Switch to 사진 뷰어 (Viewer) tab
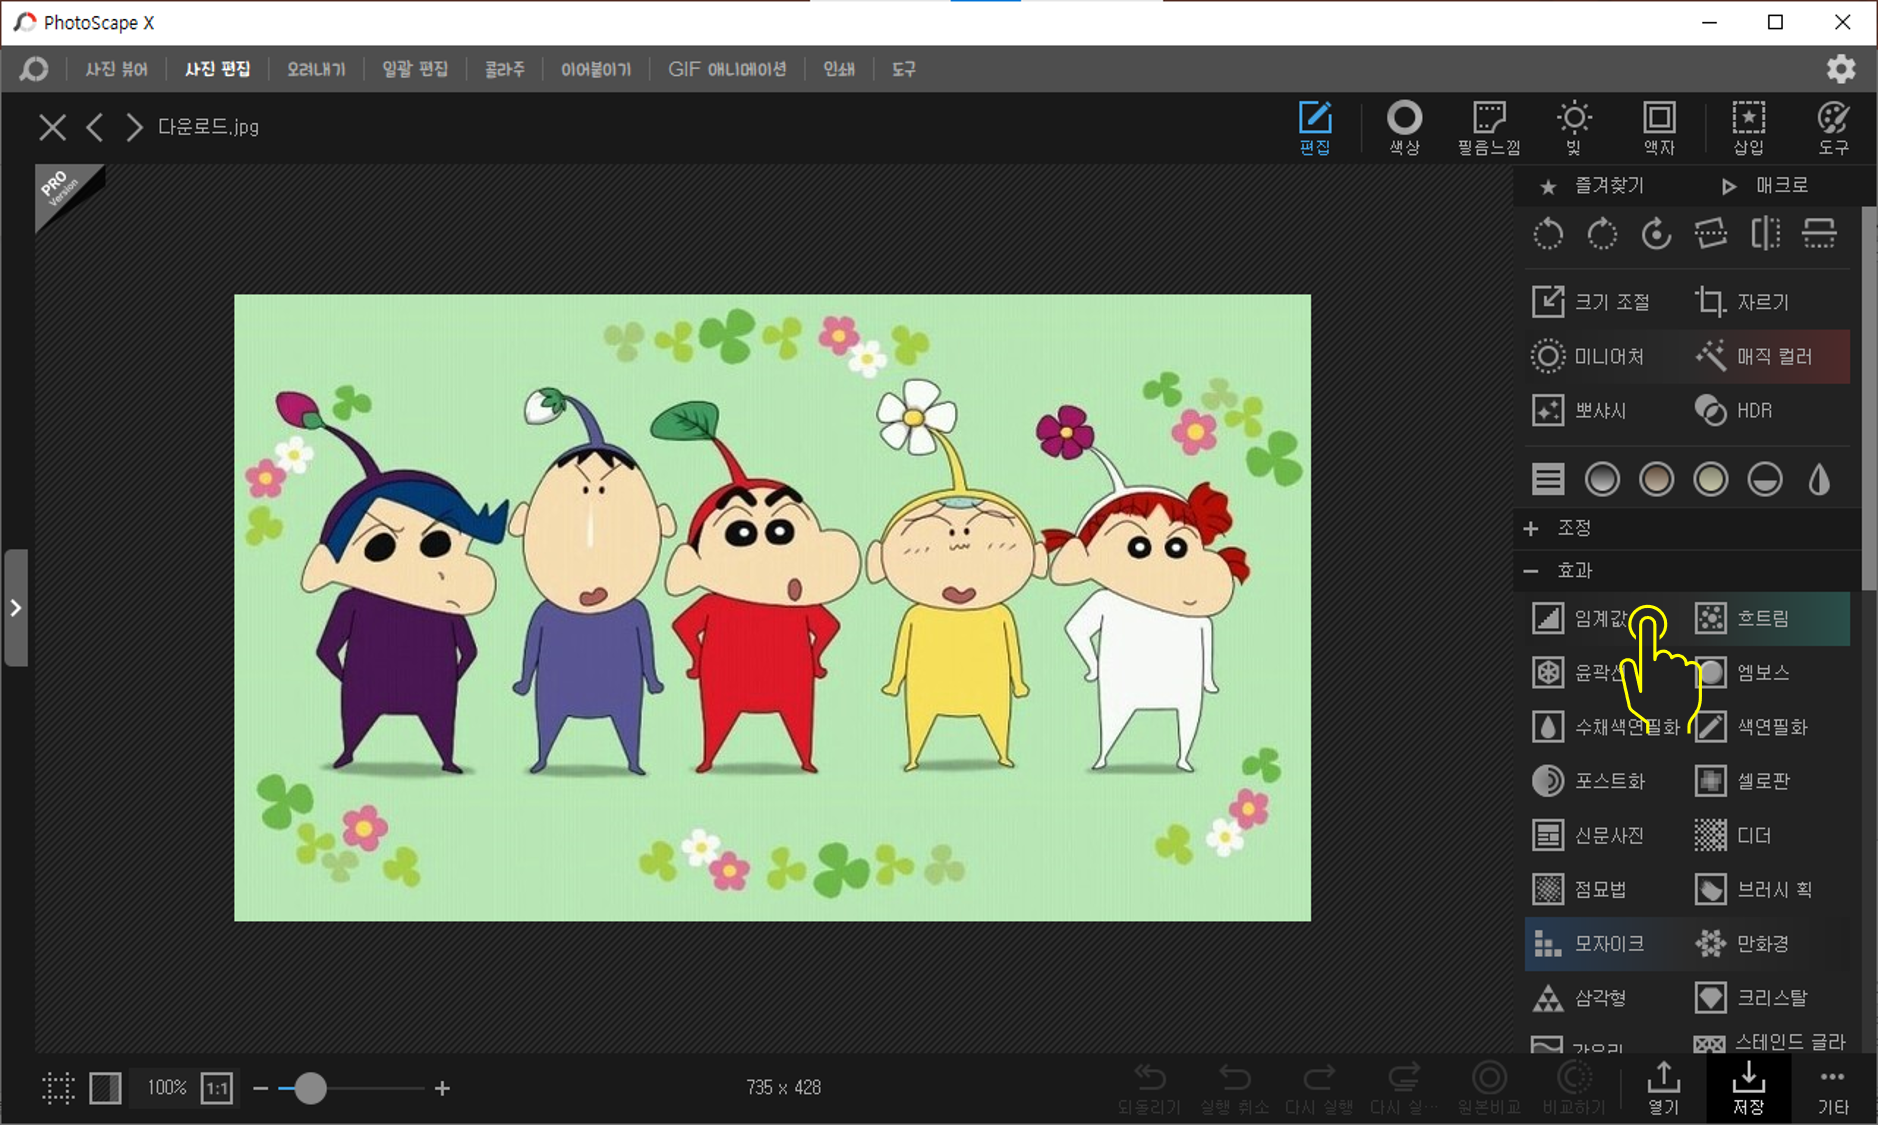This screenshot has height=1125, width=1878. pos(116,69)
